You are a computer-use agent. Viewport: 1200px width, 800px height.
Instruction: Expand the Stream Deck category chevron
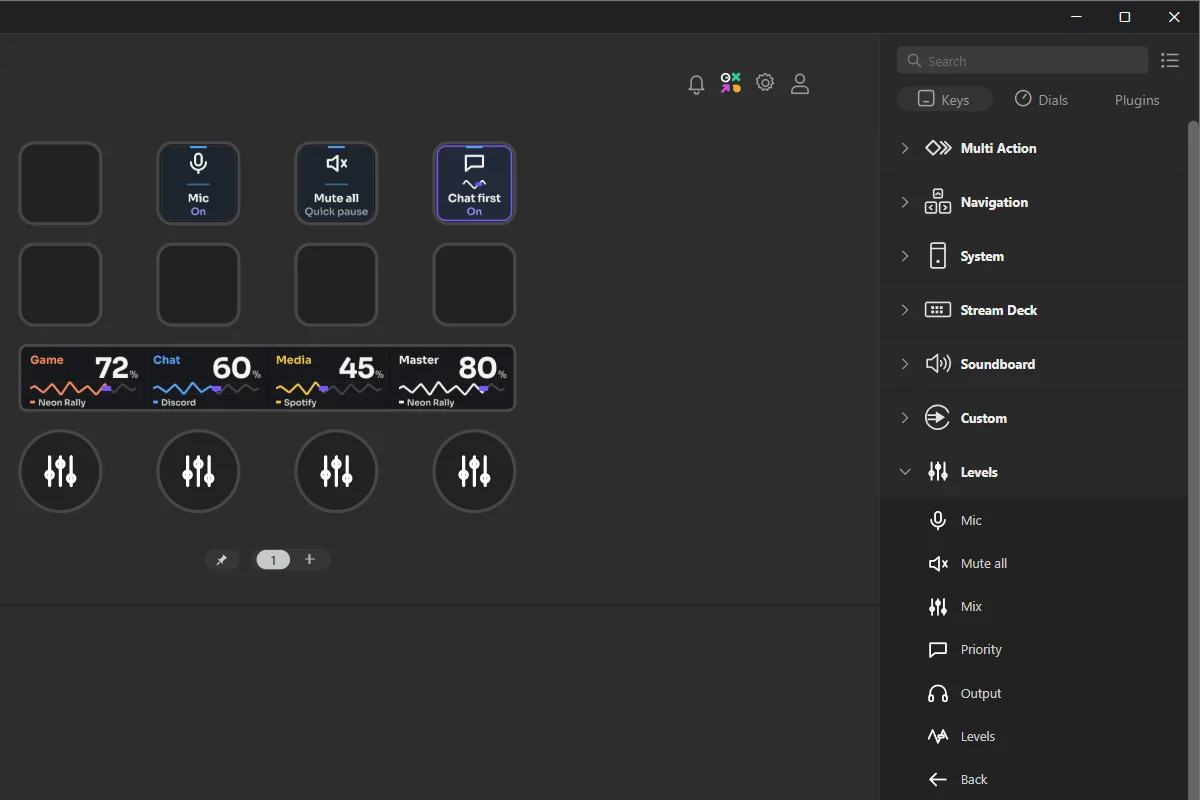click(x=905, y=310)
